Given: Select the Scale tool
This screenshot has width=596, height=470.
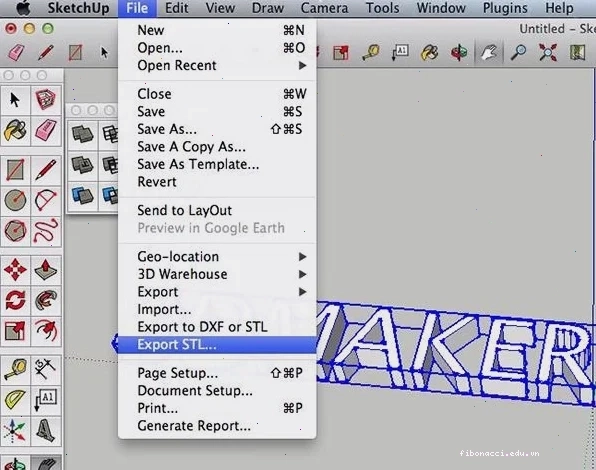Looking at the screenshot, I should tap(15, 331).
